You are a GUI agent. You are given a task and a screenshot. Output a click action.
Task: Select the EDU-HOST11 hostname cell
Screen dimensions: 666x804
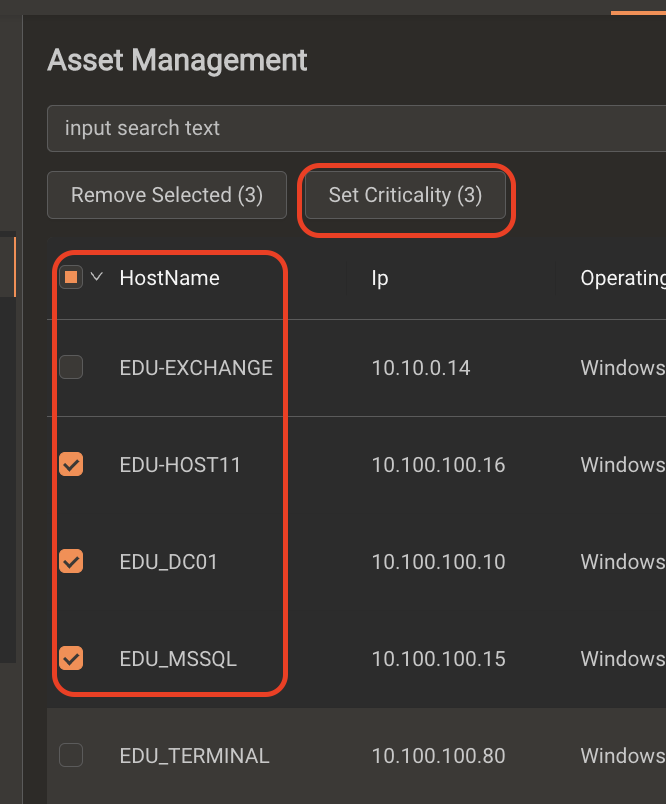tap(180, 465)
